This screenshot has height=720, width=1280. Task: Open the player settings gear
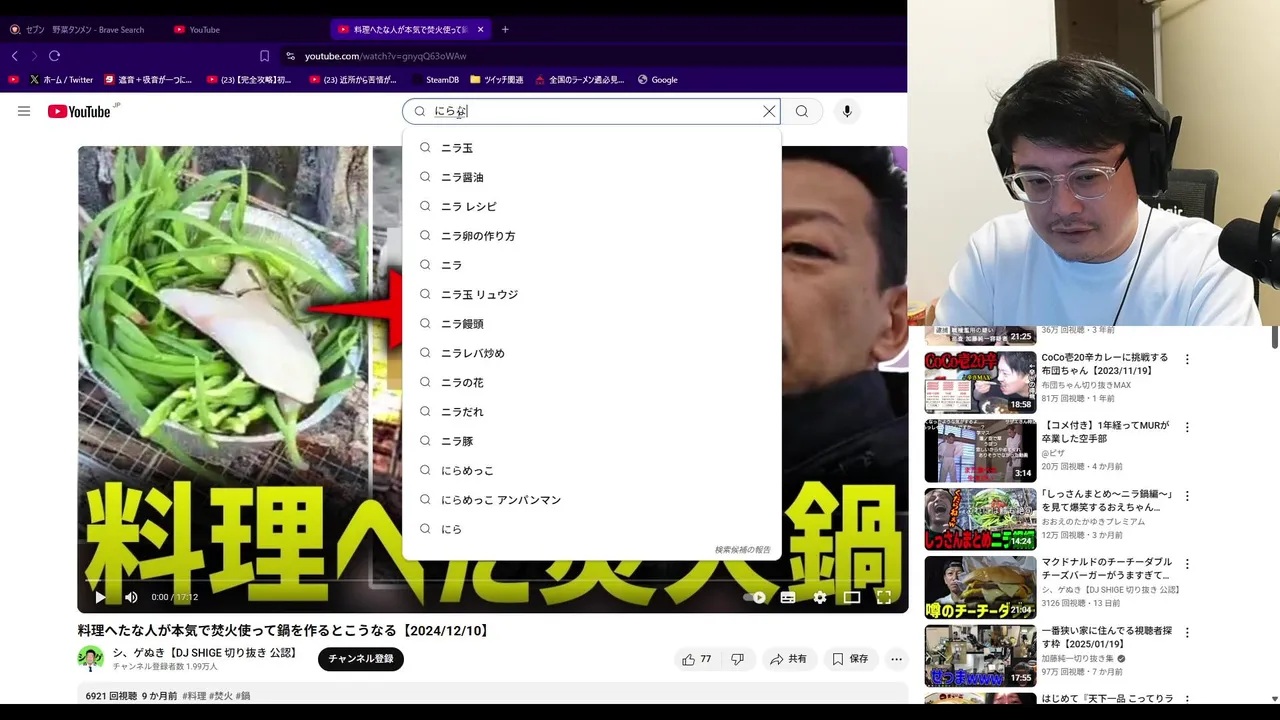(x=820, y=597)
